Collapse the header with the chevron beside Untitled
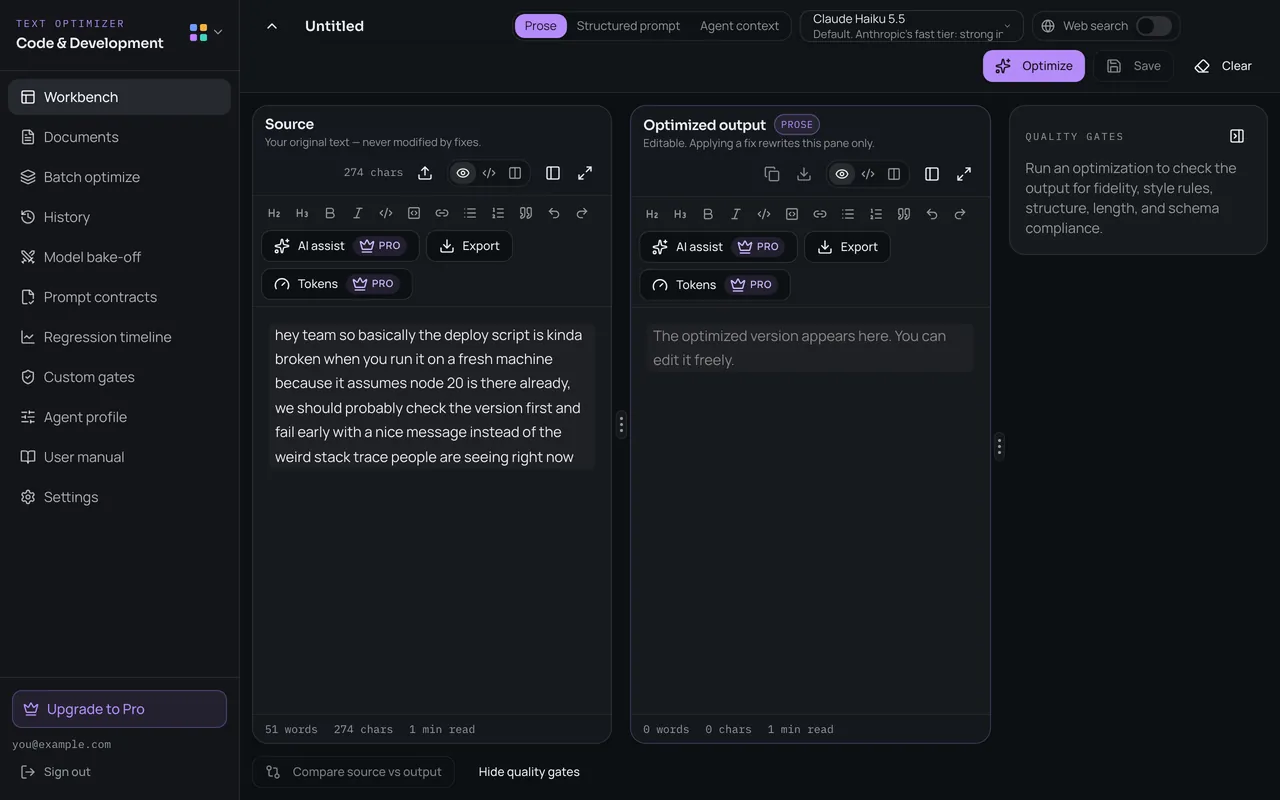This screenshot has width=1280, height=800. coord(272,26)
